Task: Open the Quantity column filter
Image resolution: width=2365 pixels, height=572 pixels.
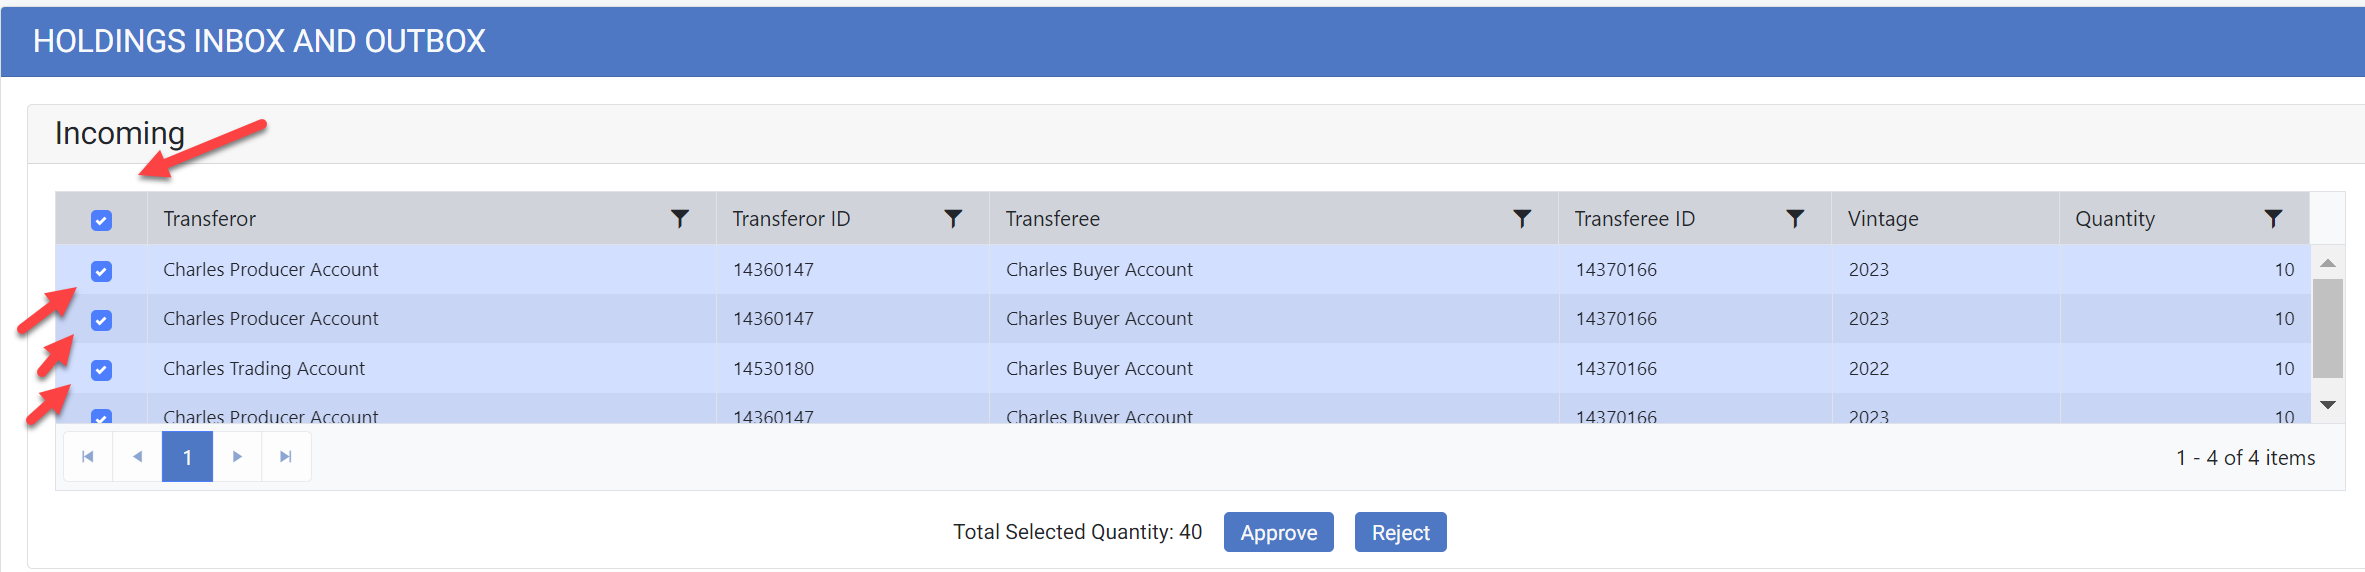Action: pos(2273,218)
